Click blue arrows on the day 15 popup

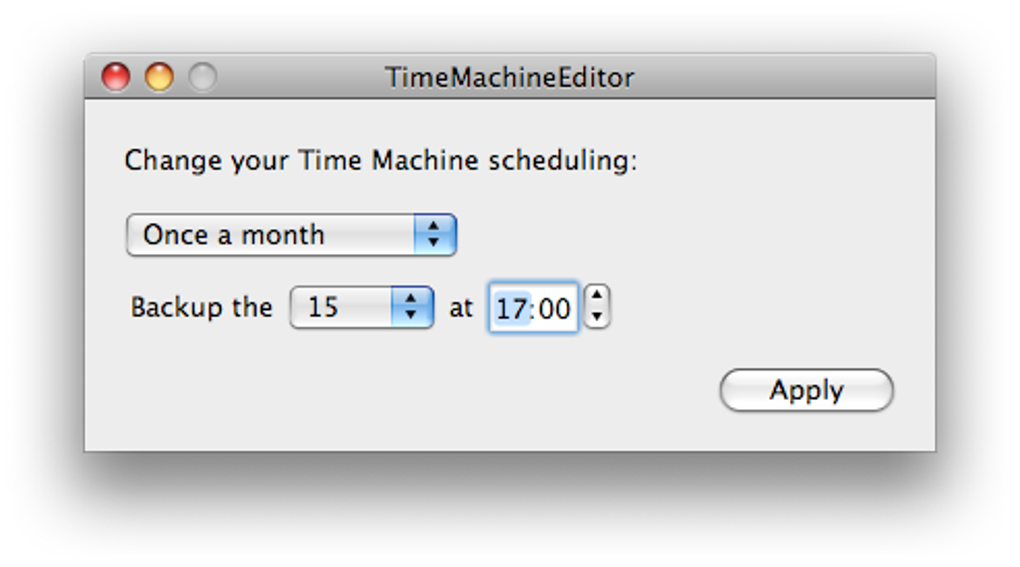click(411, 307)
